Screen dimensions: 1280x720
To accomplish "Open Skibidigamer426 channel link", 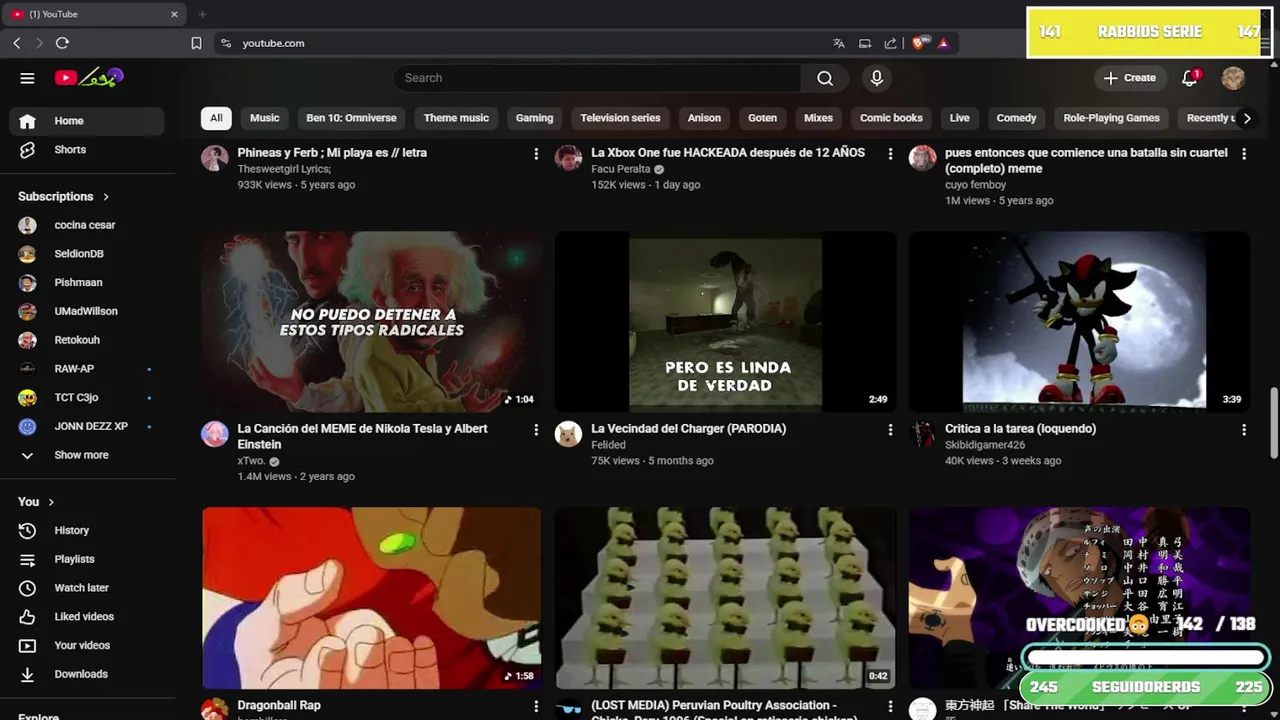I will [x=985, y=445].
